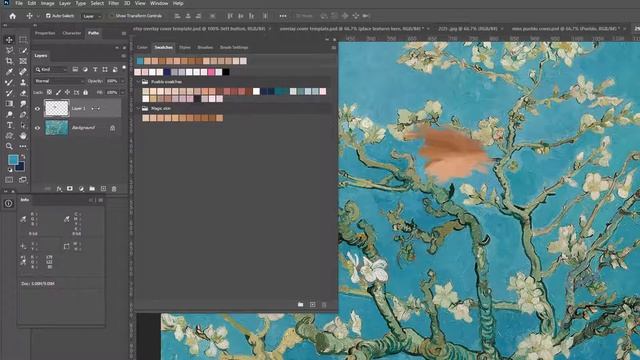This screenshot has height=360, width=640.
Task: Open the Normal blend mode dropdown
Action: click(x=60, y=81)
